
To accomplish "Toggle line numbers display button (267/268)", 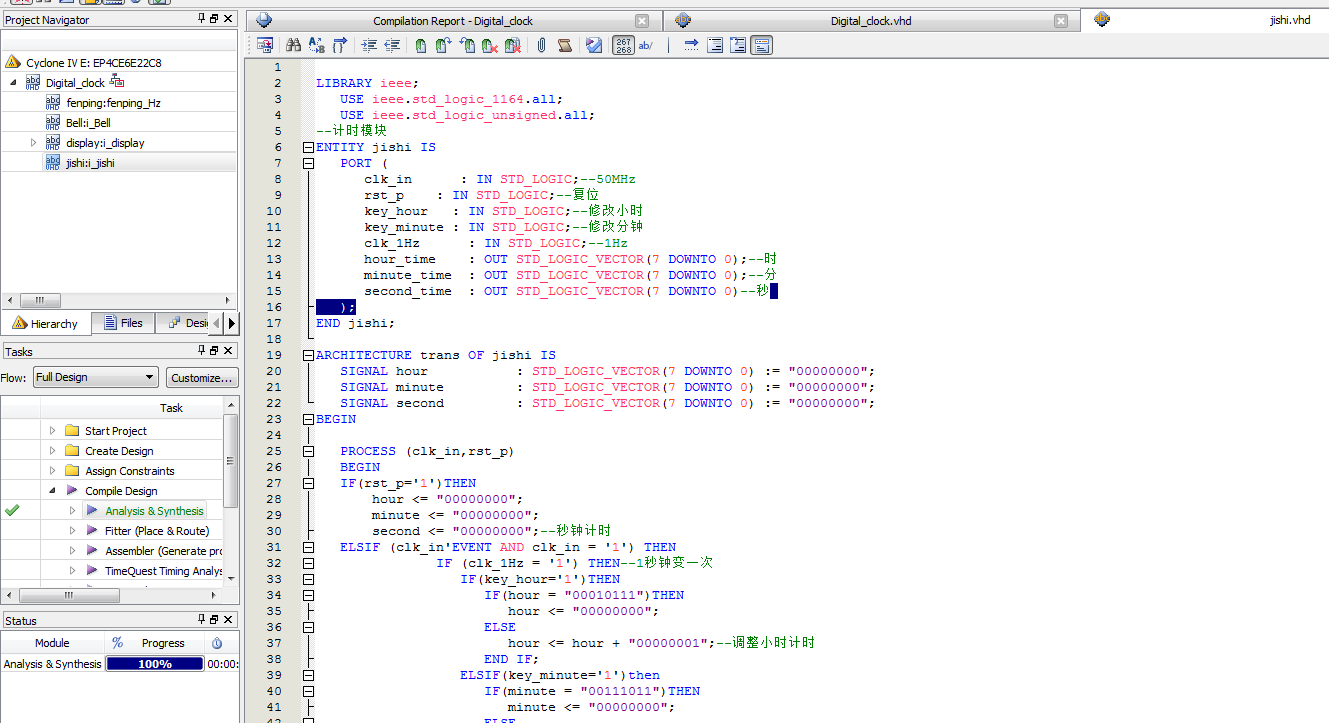I will 623,45.
